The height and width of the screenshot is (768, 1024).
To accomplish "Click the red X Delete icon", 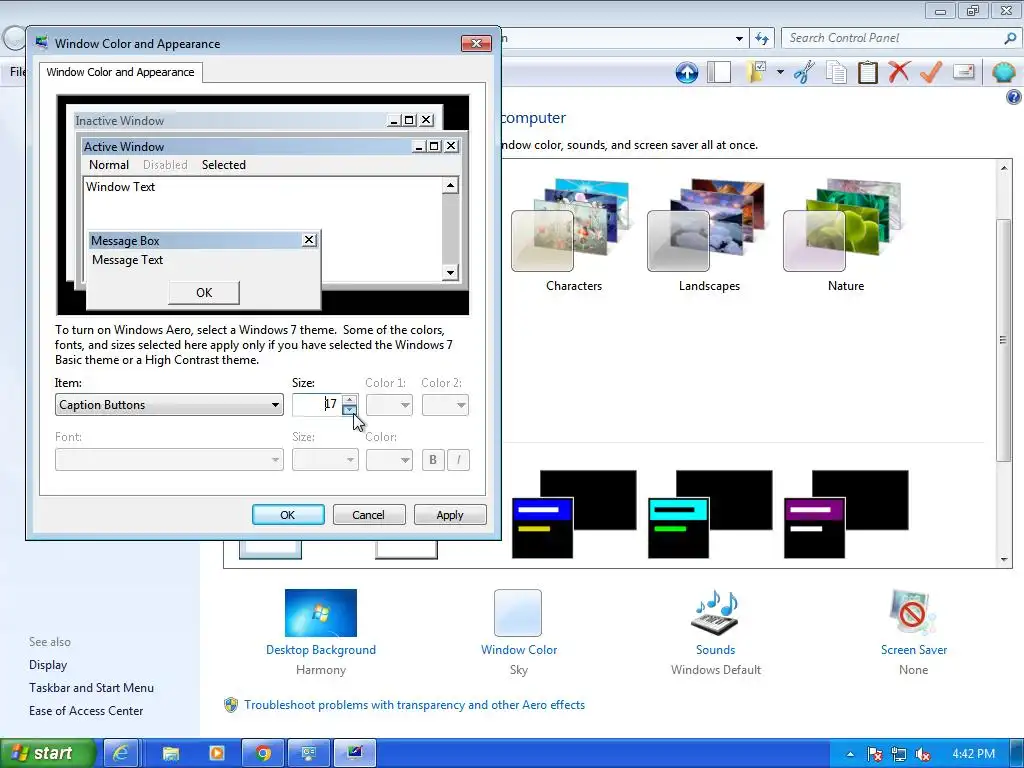I will coord(899,71).
